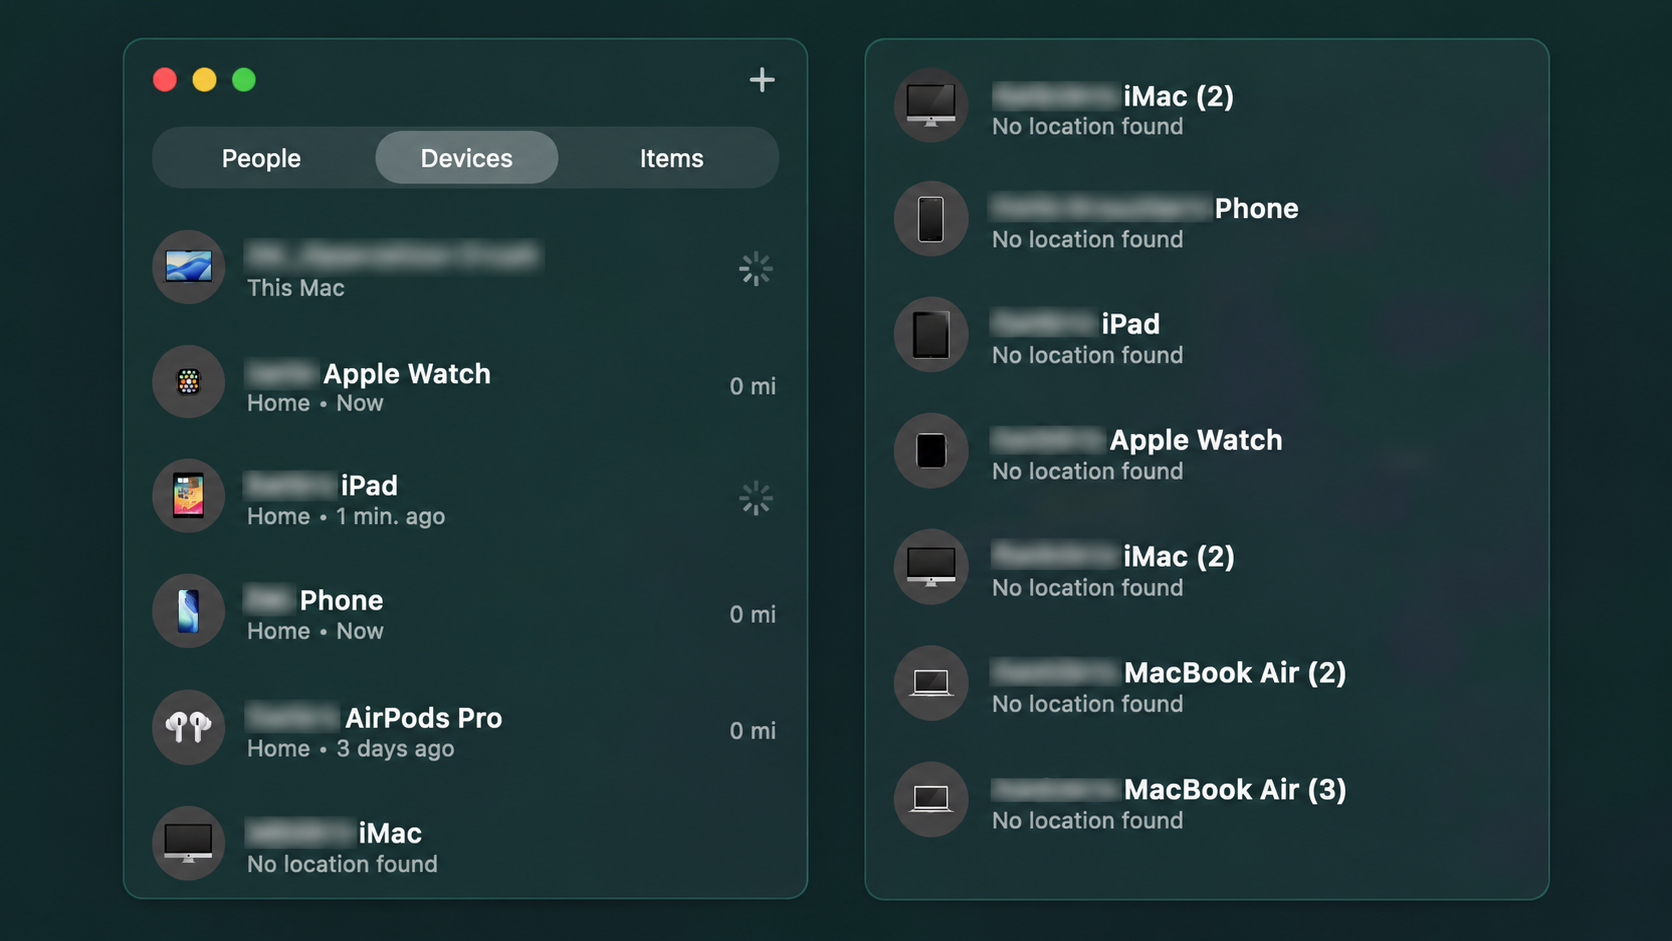This screenshot has height=941, width=1672.
Task: Click the iPad icon with no location found
Action: (931, 335)
